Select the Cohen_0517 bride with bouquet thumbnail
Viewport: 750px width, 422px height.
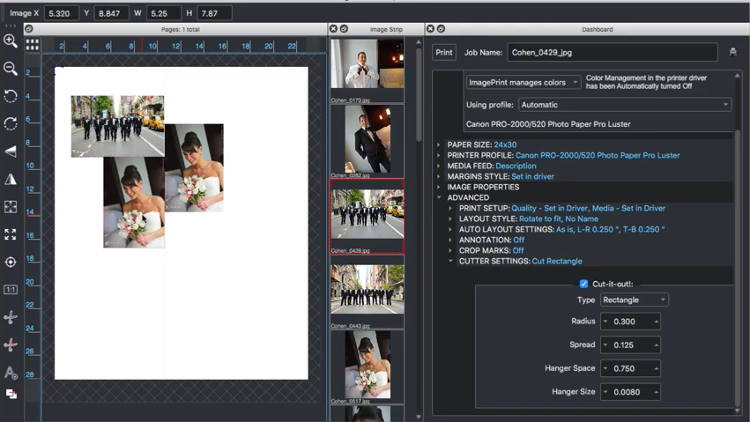point(367,364)
